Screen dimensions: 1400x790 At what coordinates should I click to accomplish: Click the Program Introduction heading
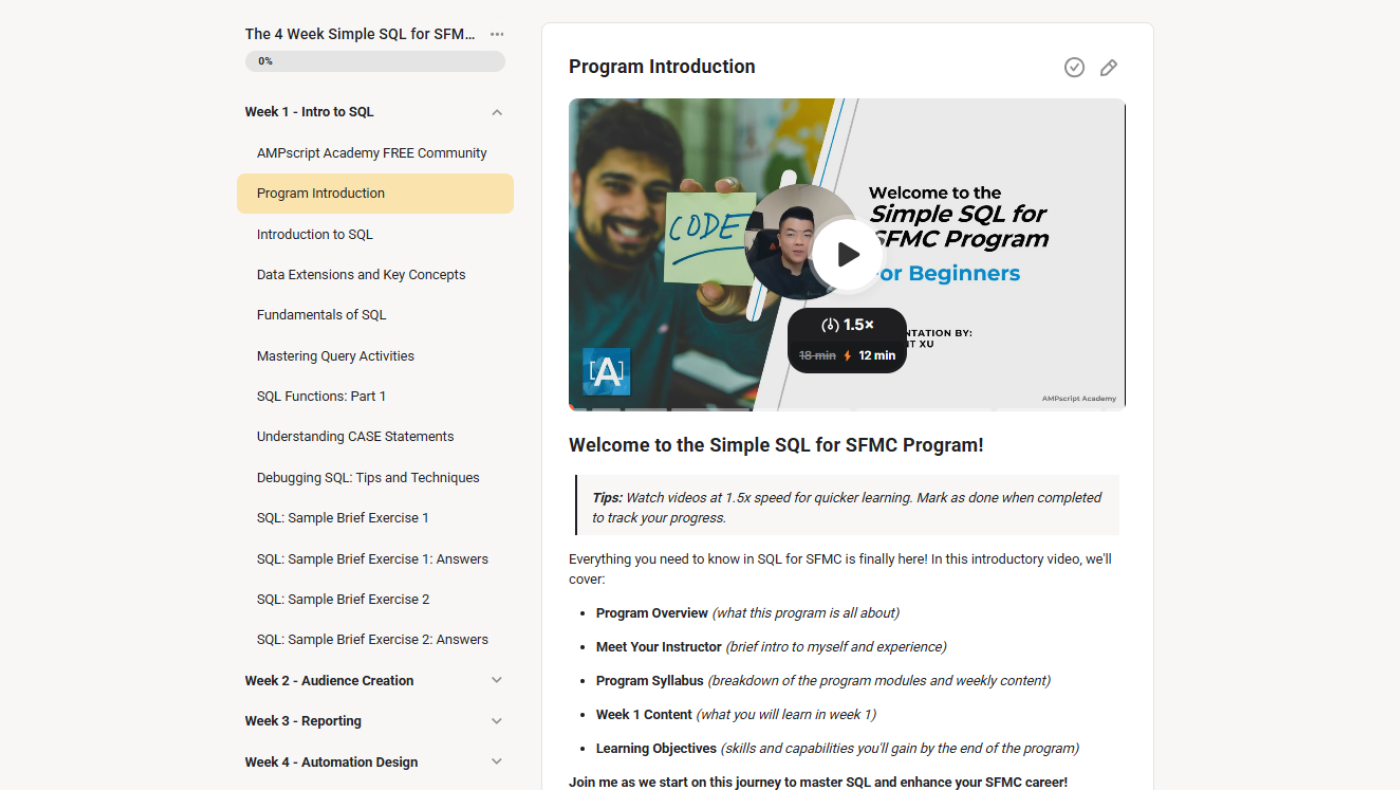click(x=662, y=67)
